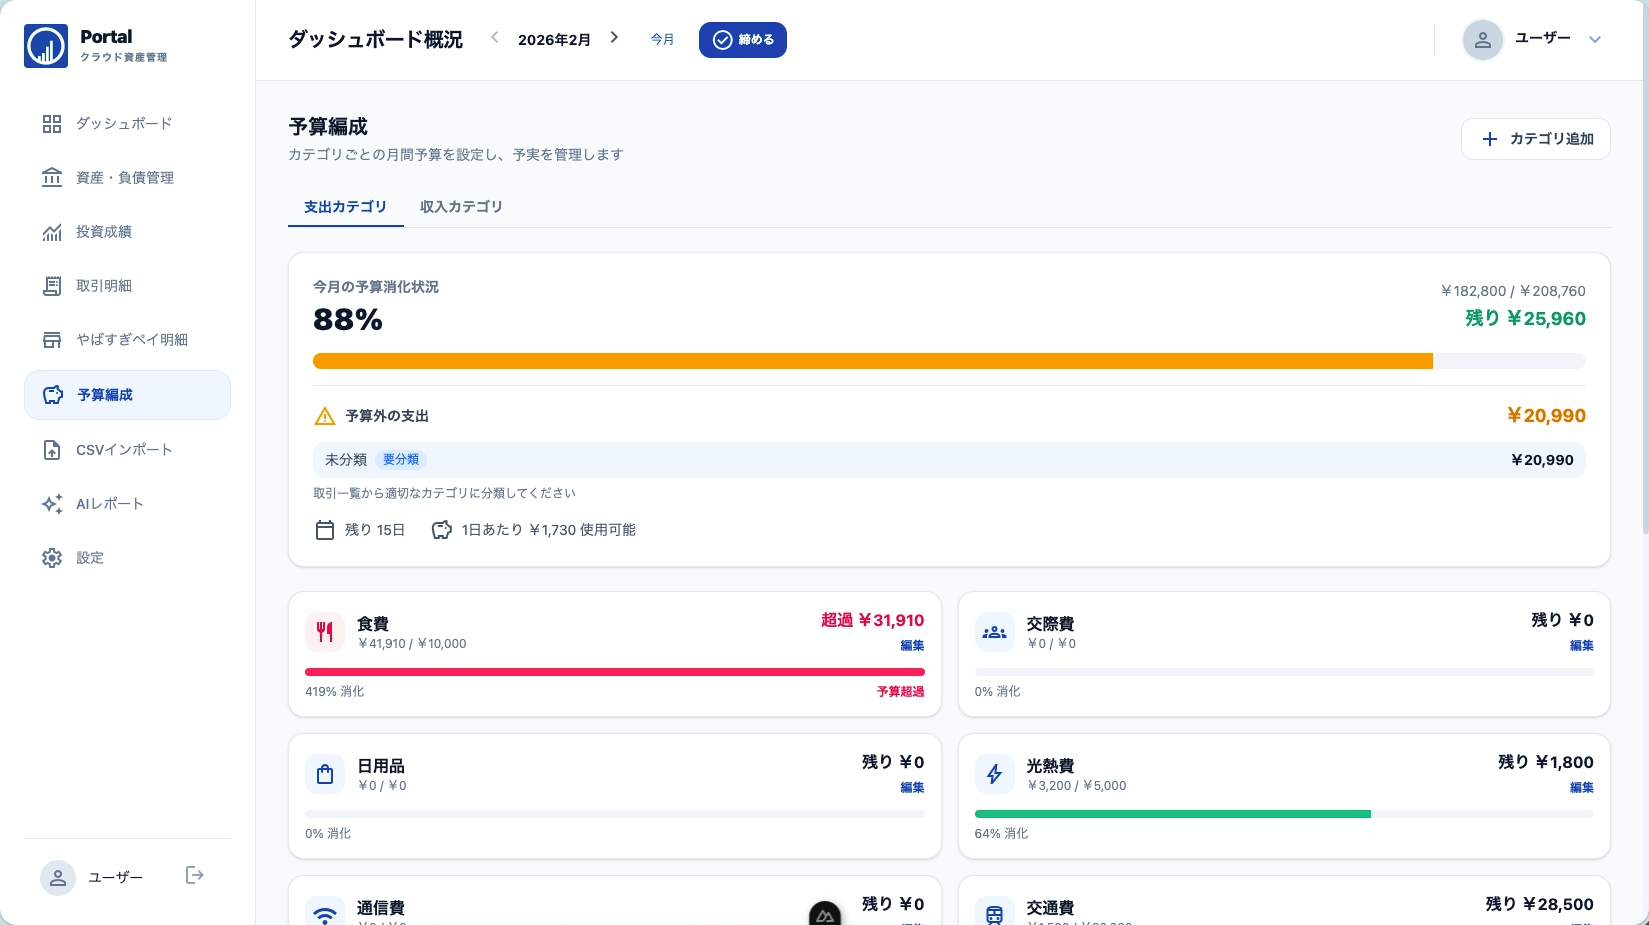Open 資産・負債管理 from the sidebar
Screen dimensions: 1649x925
(x=126, y=178)
